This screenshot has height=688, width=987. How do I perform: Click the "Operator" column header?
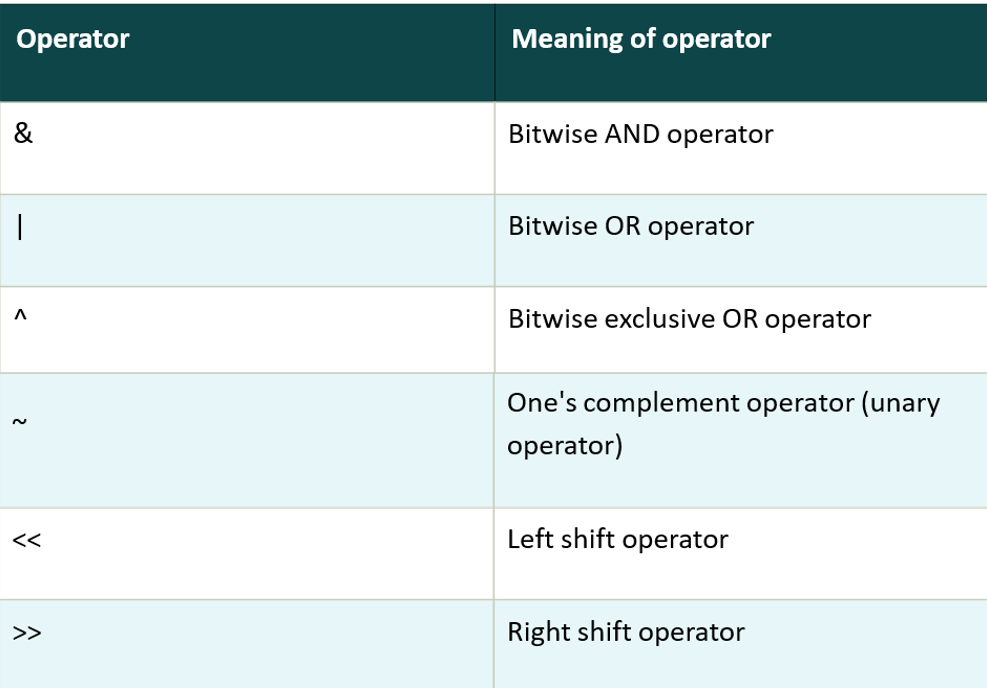coord(73,39)
